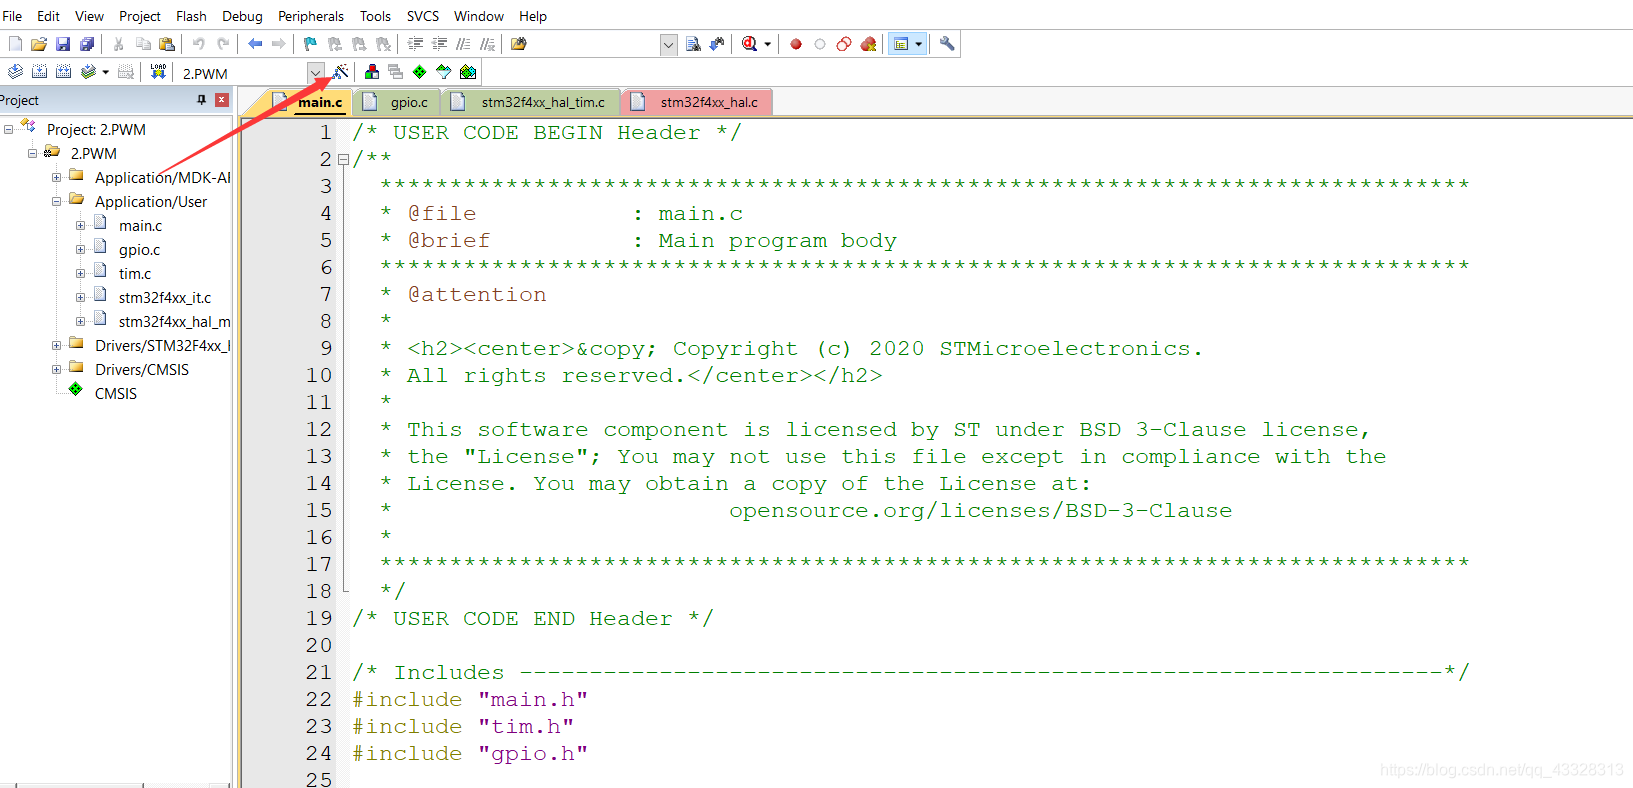Expand the main.c tree node
The width and height of the screenshot is (1633, 788).
(x=80, y=226)
